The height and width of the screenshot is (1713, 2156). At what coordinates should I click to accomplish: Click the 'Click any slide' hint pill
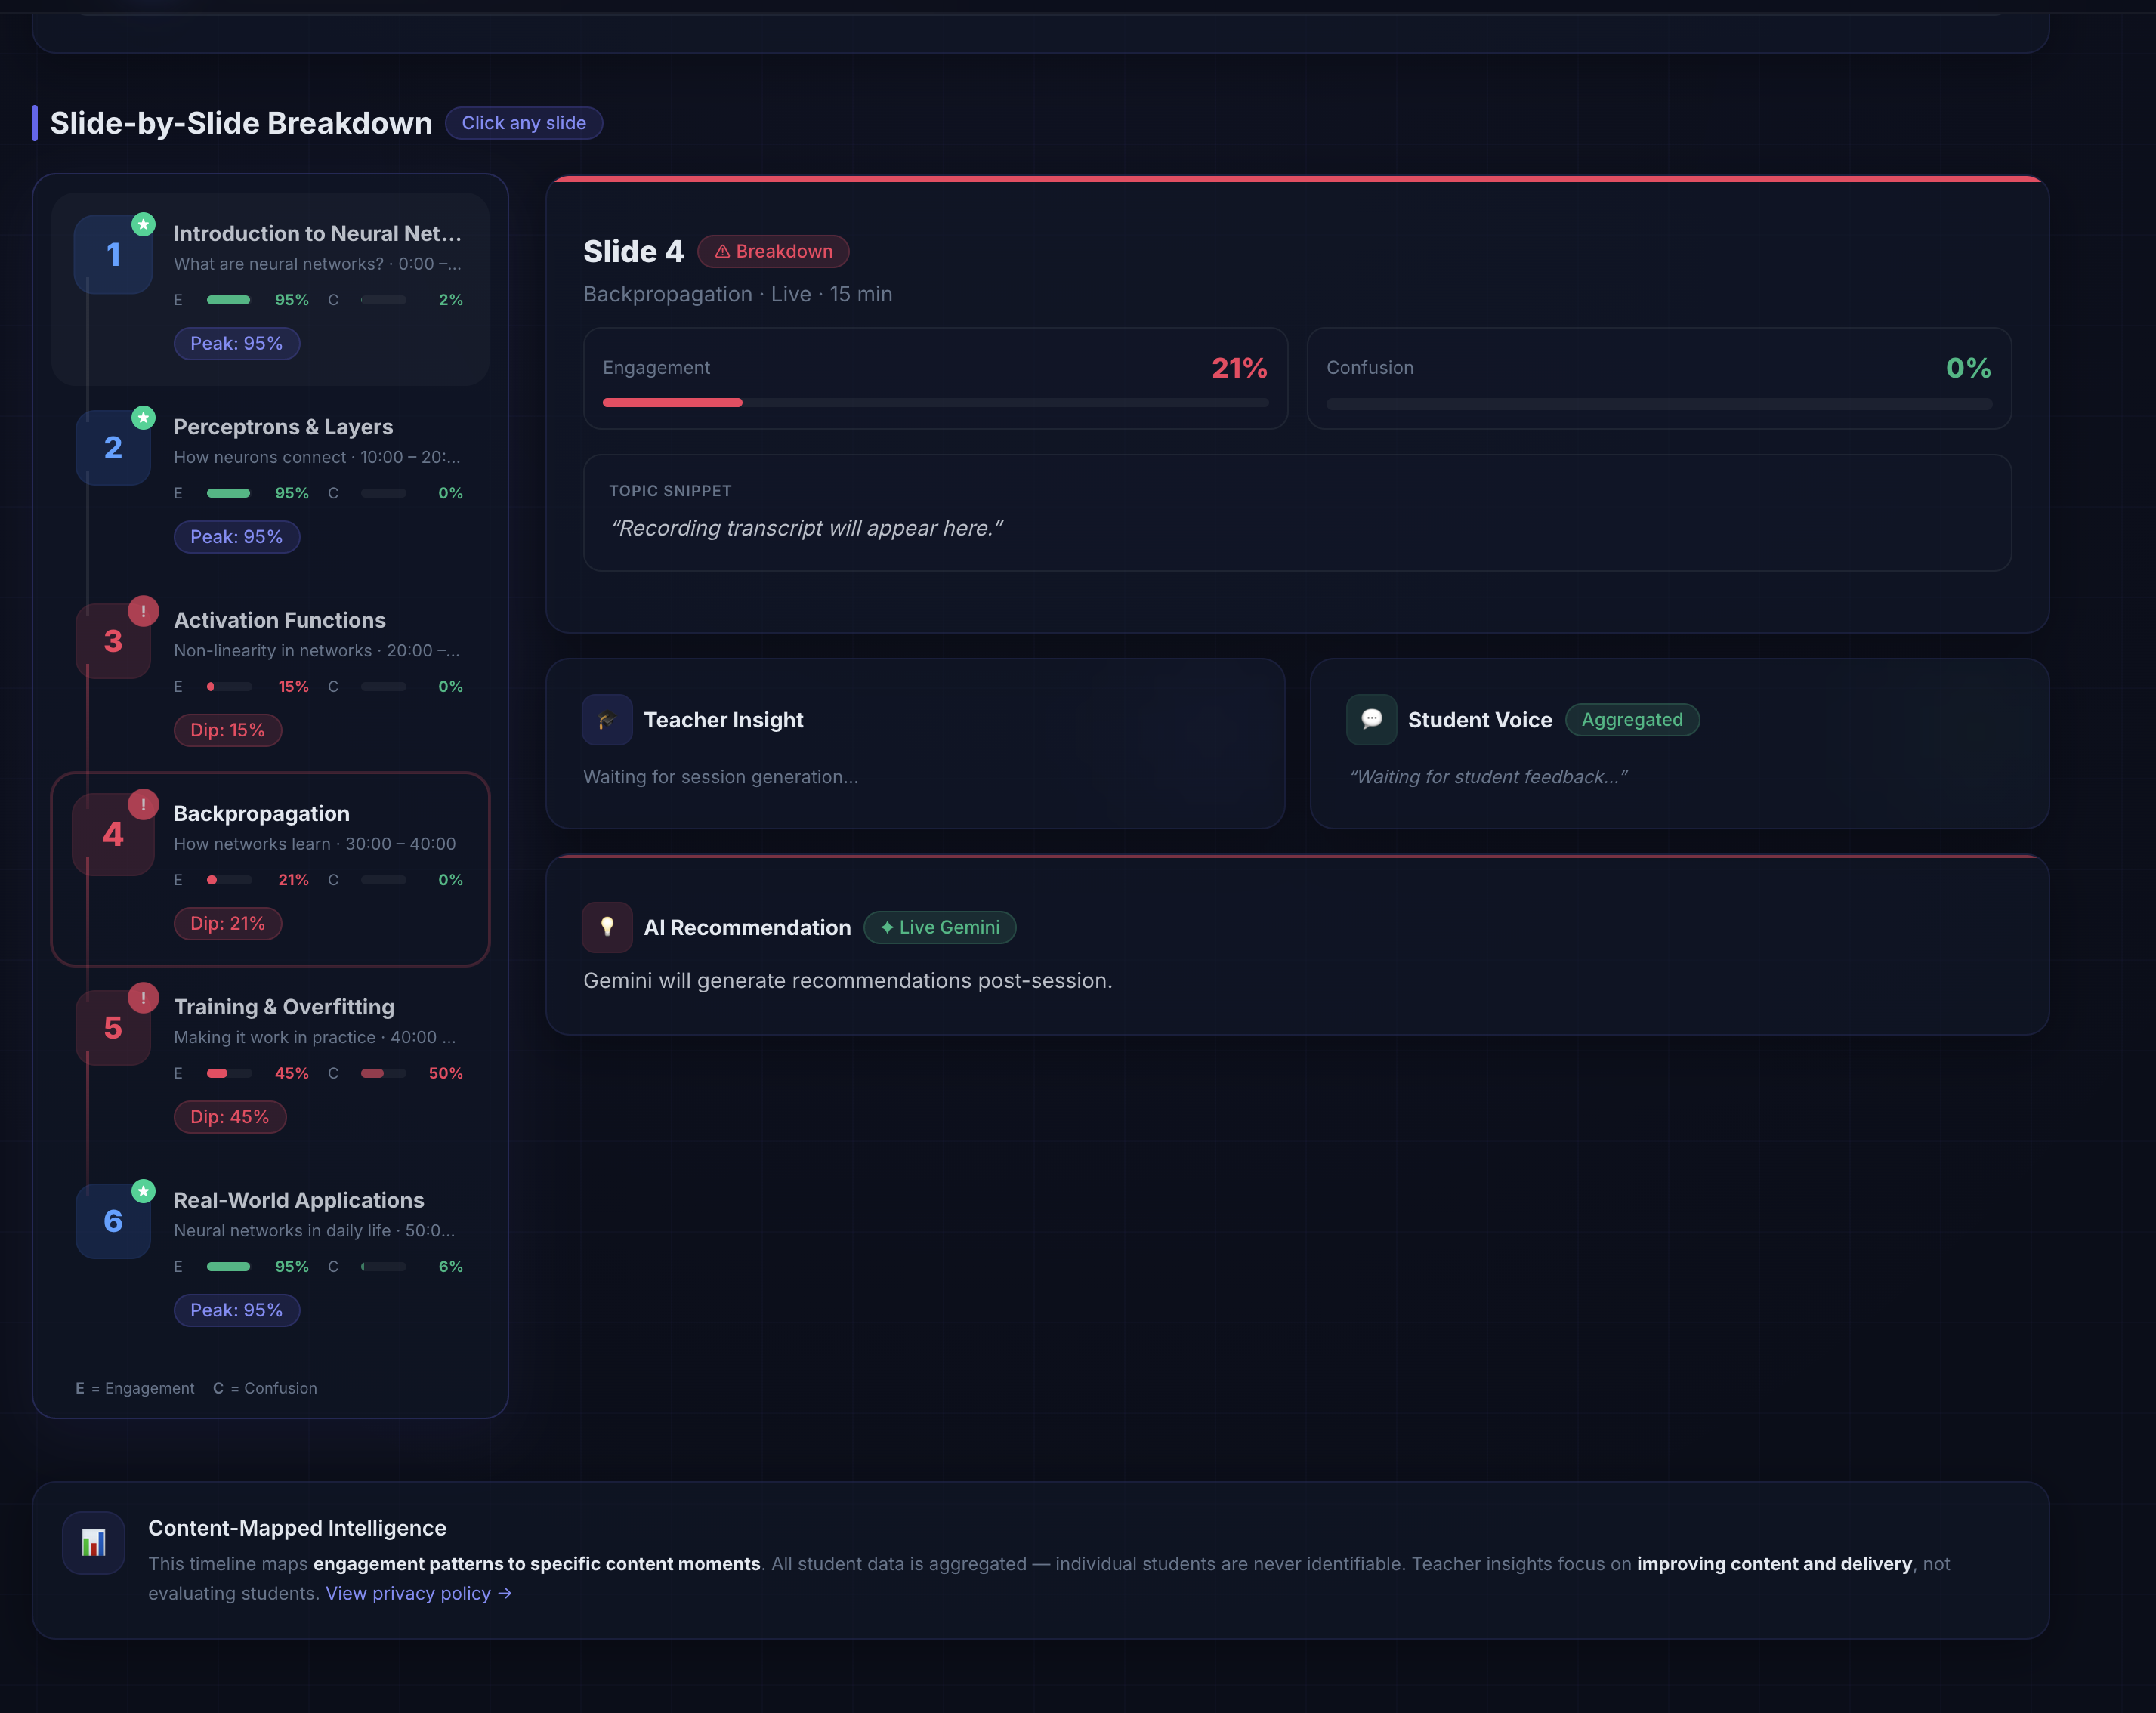[523, 123]
